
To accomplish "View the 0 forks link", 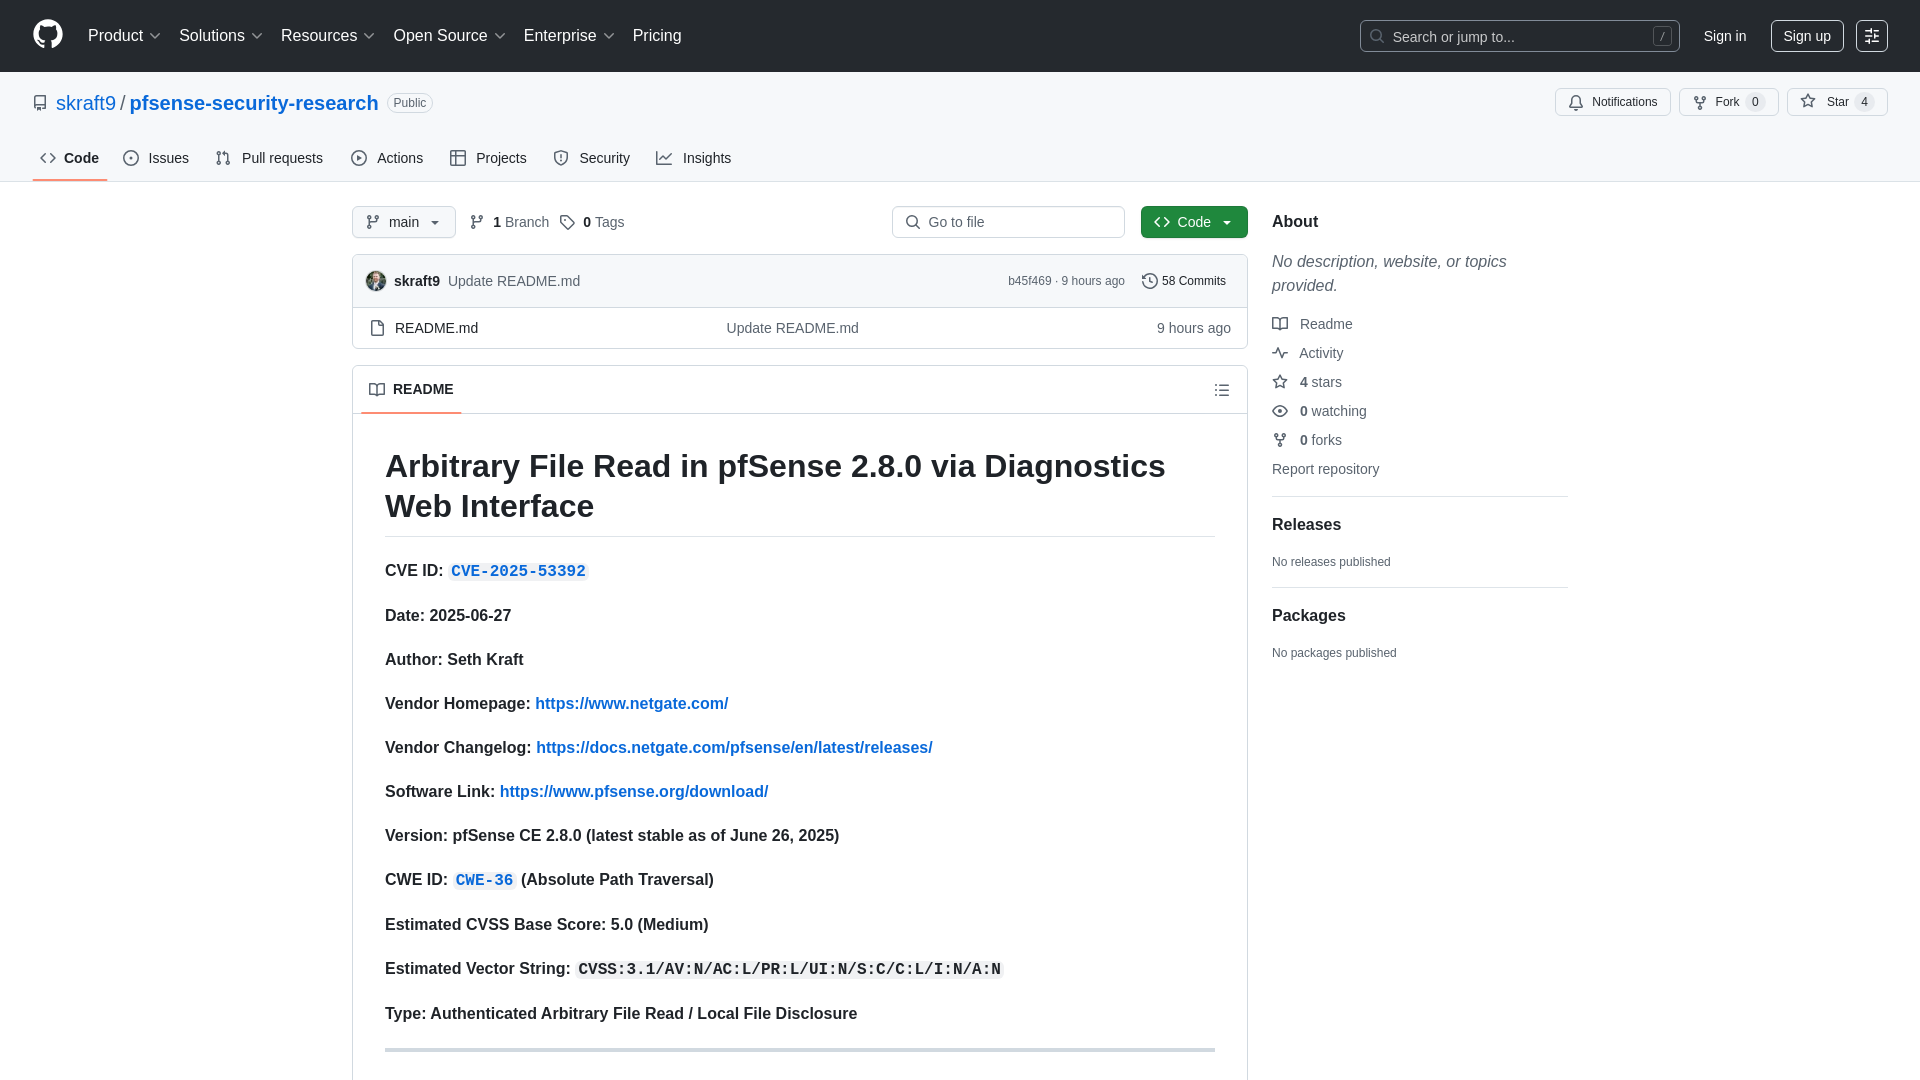I will pos(1320,440).
